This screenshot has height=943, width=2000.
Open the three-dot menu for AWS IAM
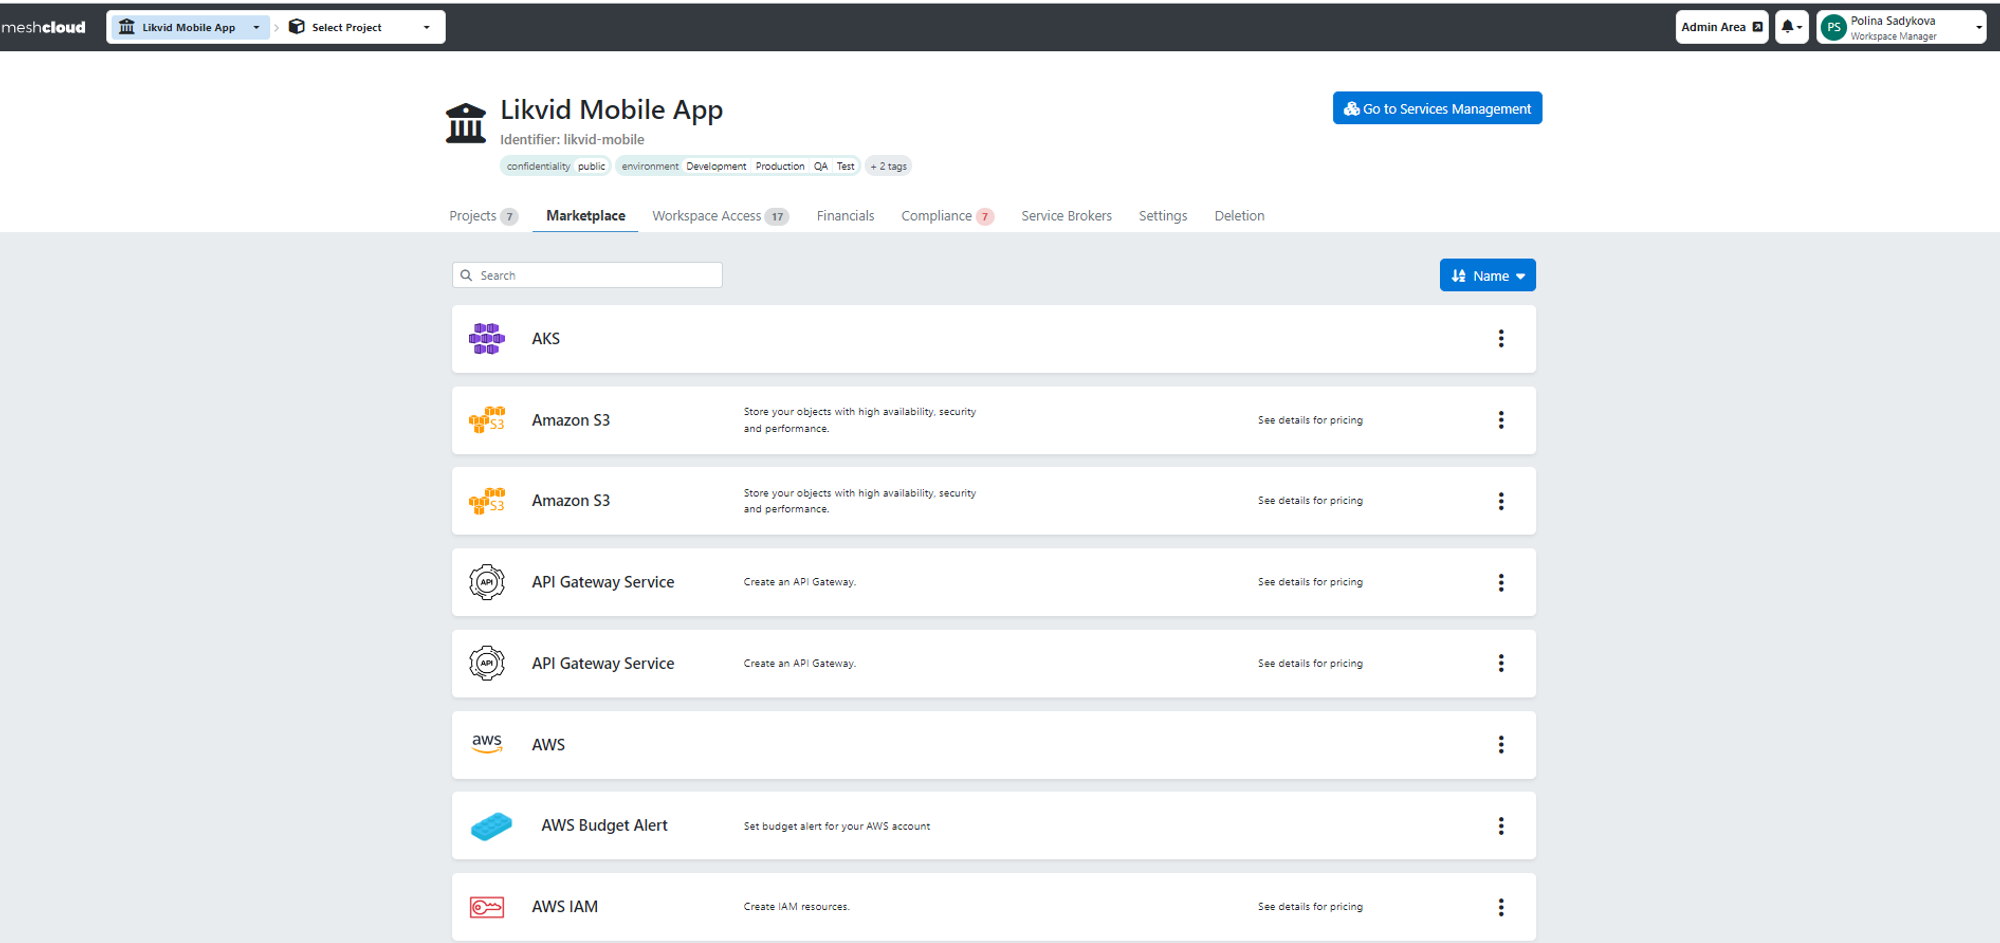coord(1500,907)
